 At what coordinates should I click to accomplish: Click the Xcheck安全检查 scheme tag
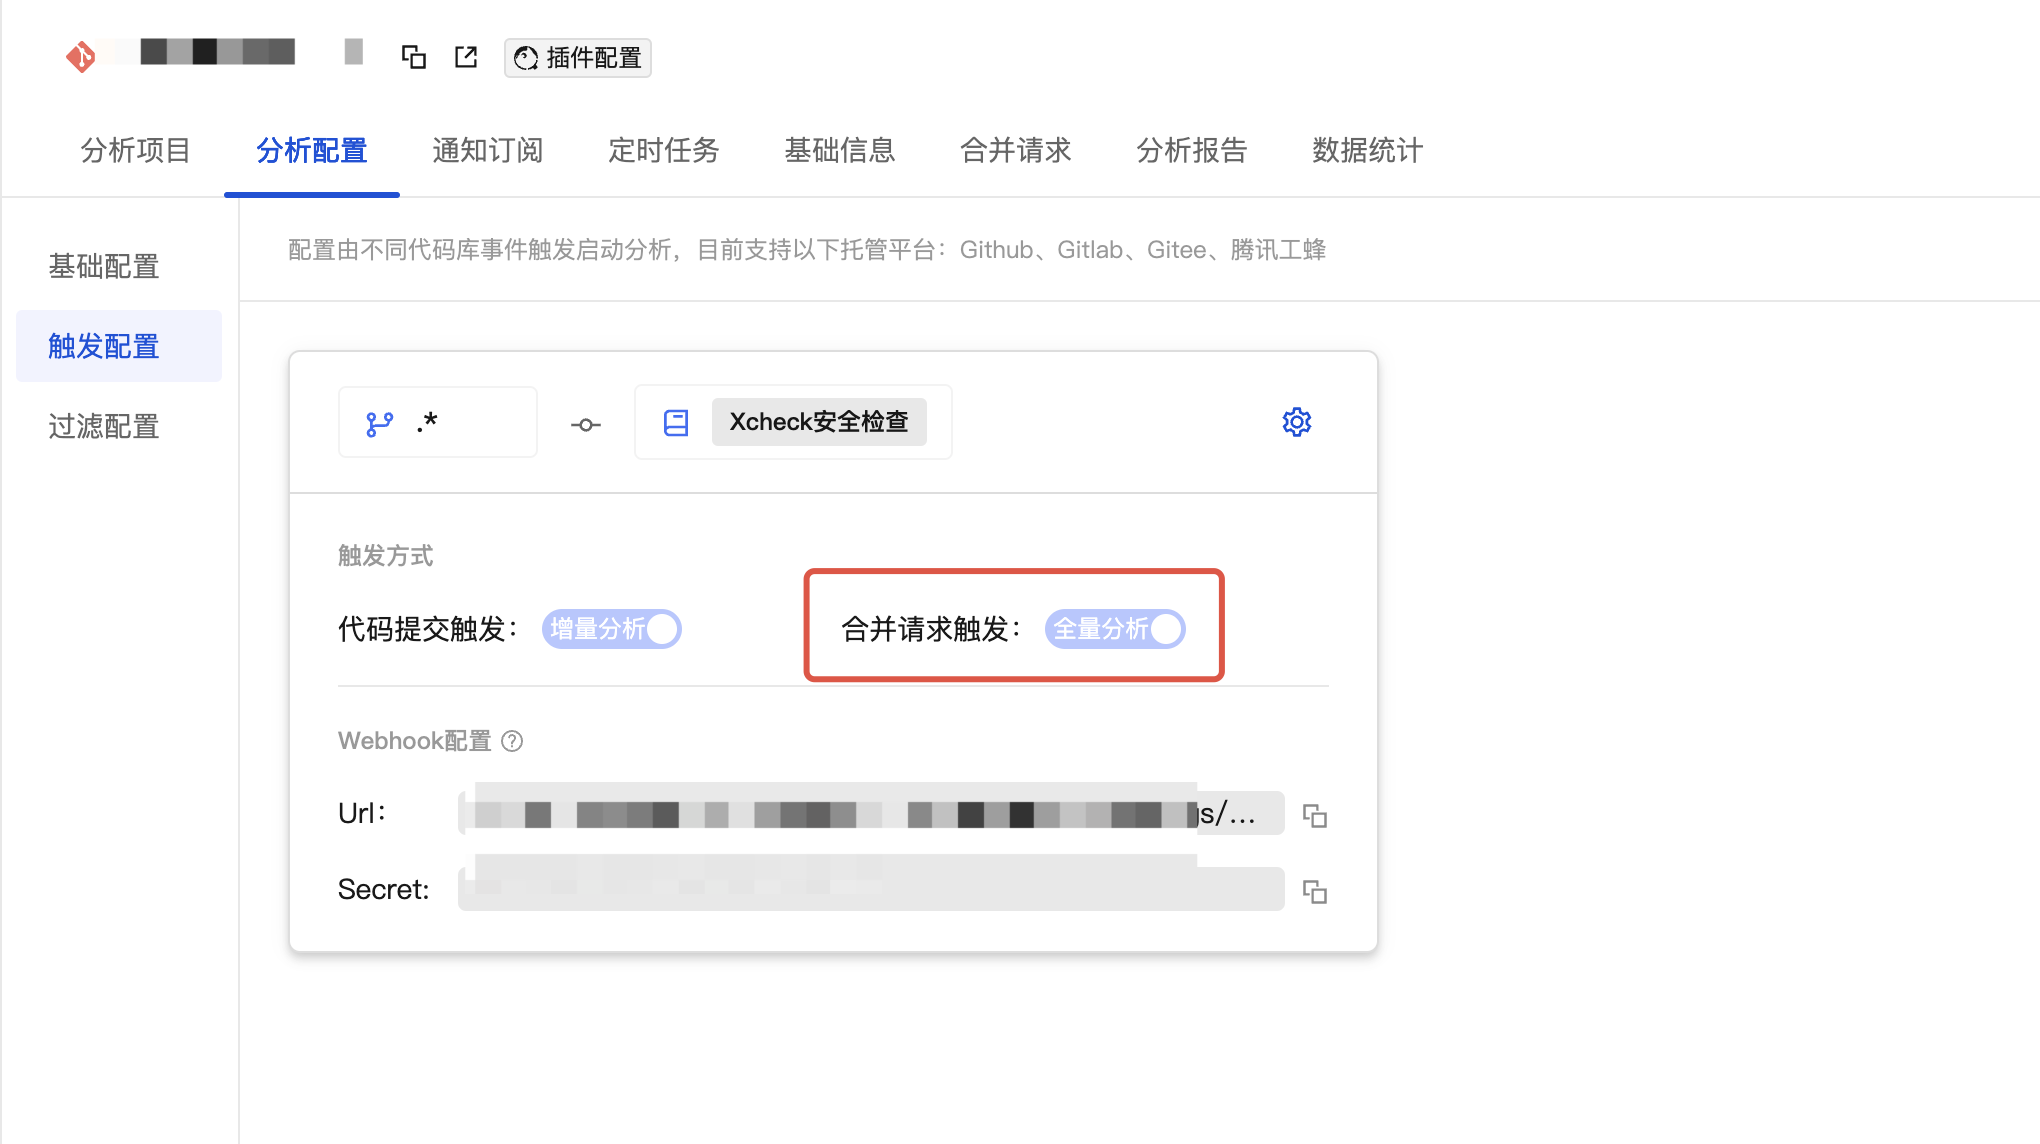pyautogui.click(x=819, y=422)
